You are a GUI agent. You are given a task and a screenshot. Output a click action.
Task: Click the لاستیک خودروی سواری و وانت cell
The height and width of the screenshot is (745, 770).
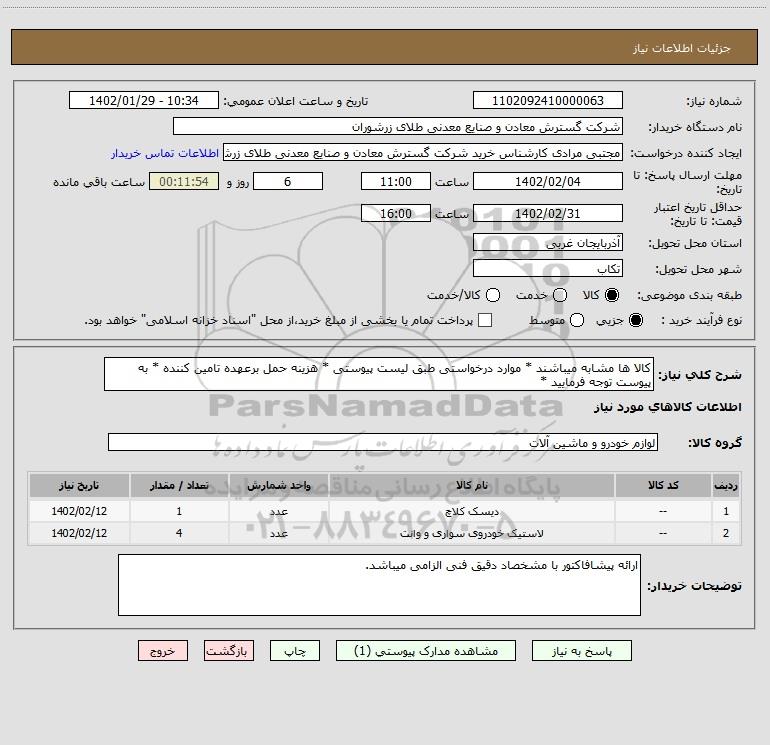pos(471,533)
